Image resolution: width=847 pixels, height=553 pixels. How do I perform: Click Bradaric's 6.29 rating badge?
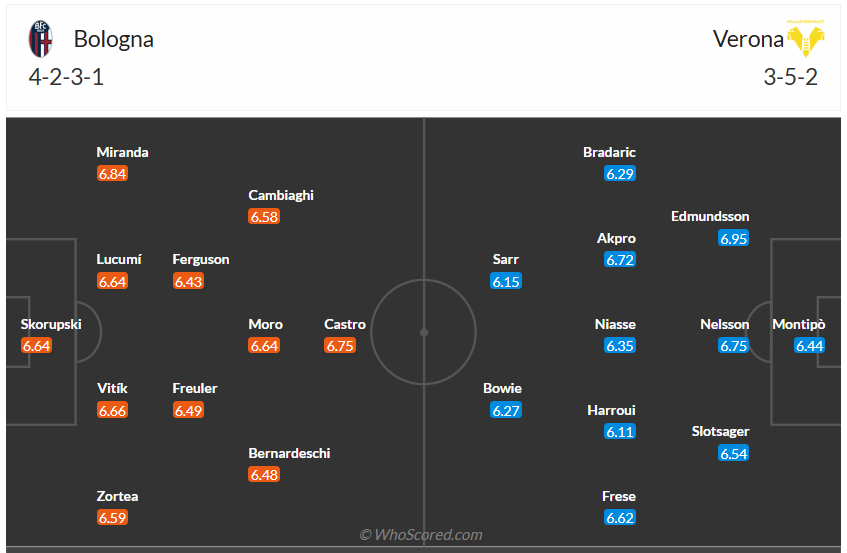coord(620,174)
